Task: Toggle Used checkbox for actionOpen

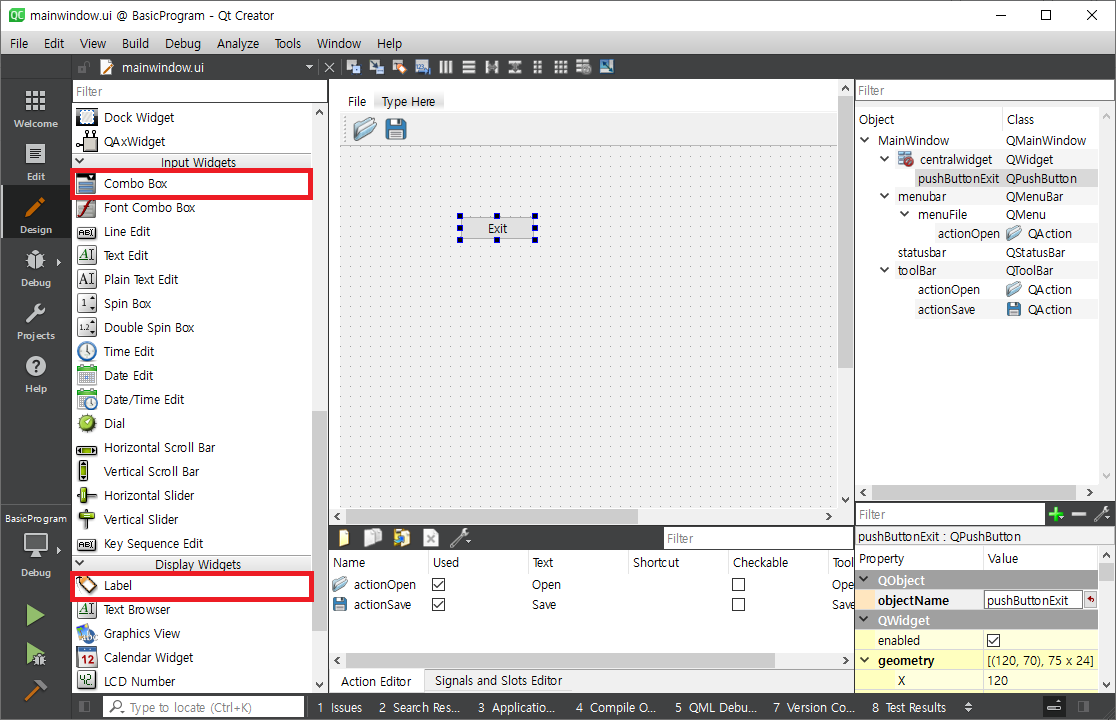Action: pyautogui.click(x=438, y=584)
